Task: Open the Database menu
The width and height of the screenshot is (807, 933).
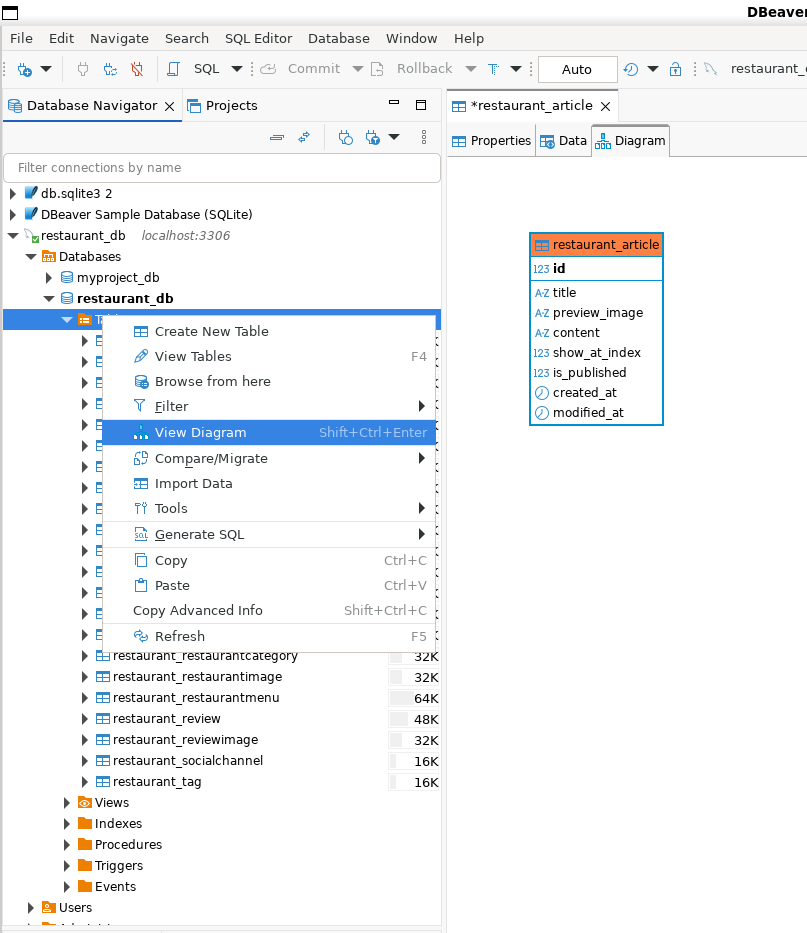Action: click(339, 39)
